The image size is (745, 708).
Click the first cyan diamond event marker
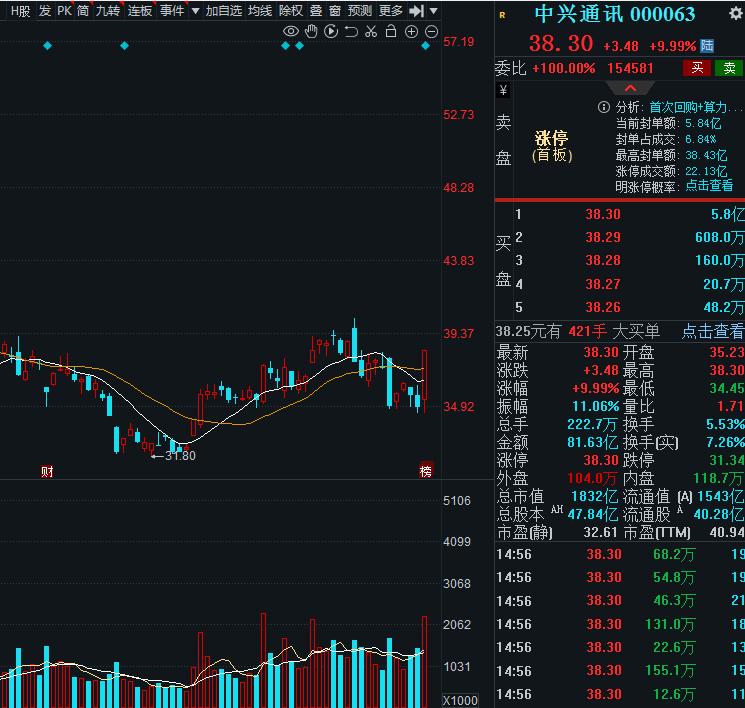pos(47,46)
